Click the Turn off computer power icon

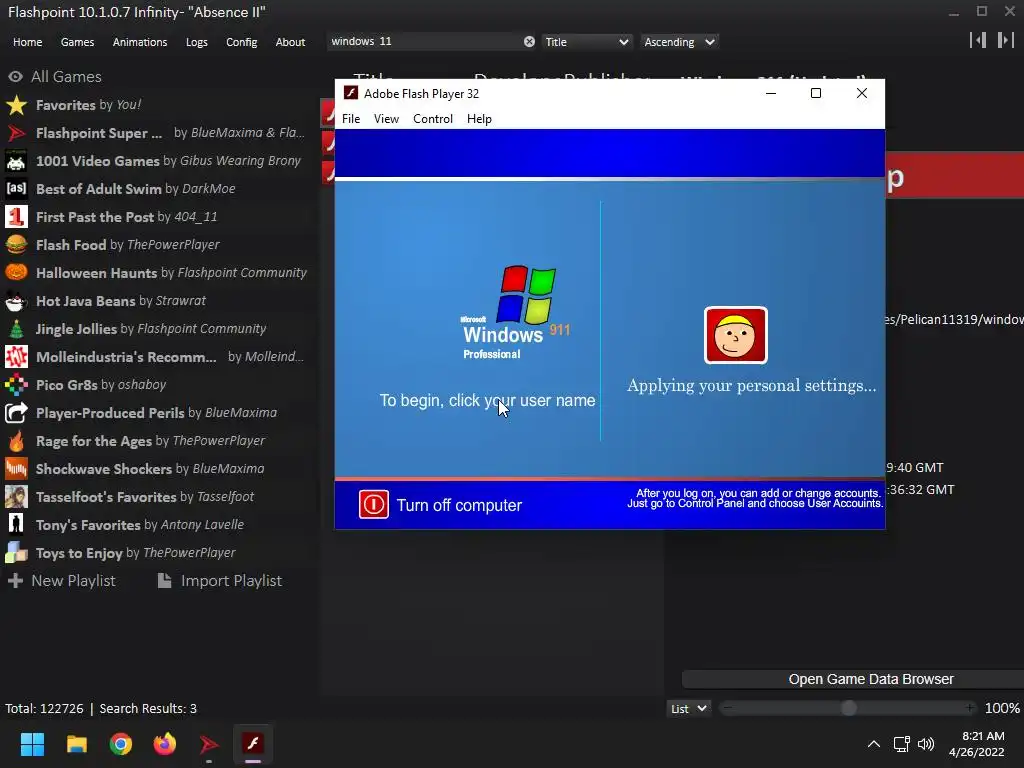point(374,505)
